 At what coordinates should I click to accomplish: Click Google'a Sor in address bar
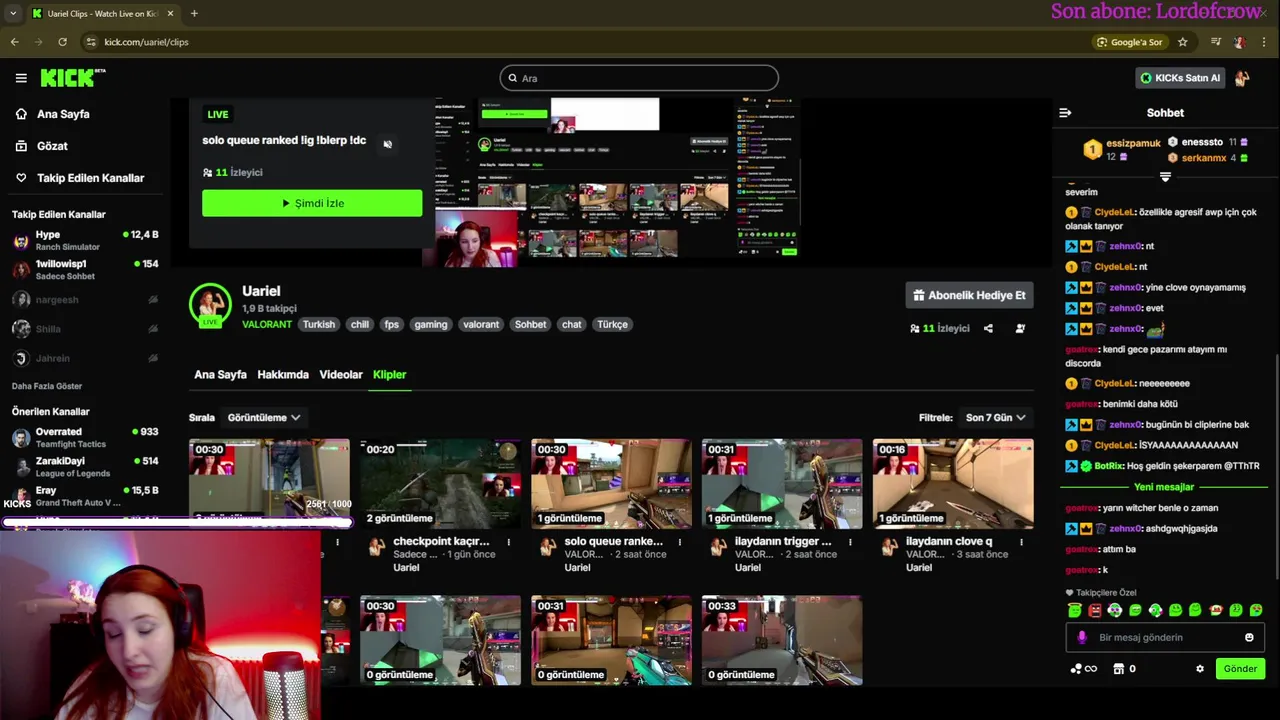pyautogui.click(x=1130, y=42)
